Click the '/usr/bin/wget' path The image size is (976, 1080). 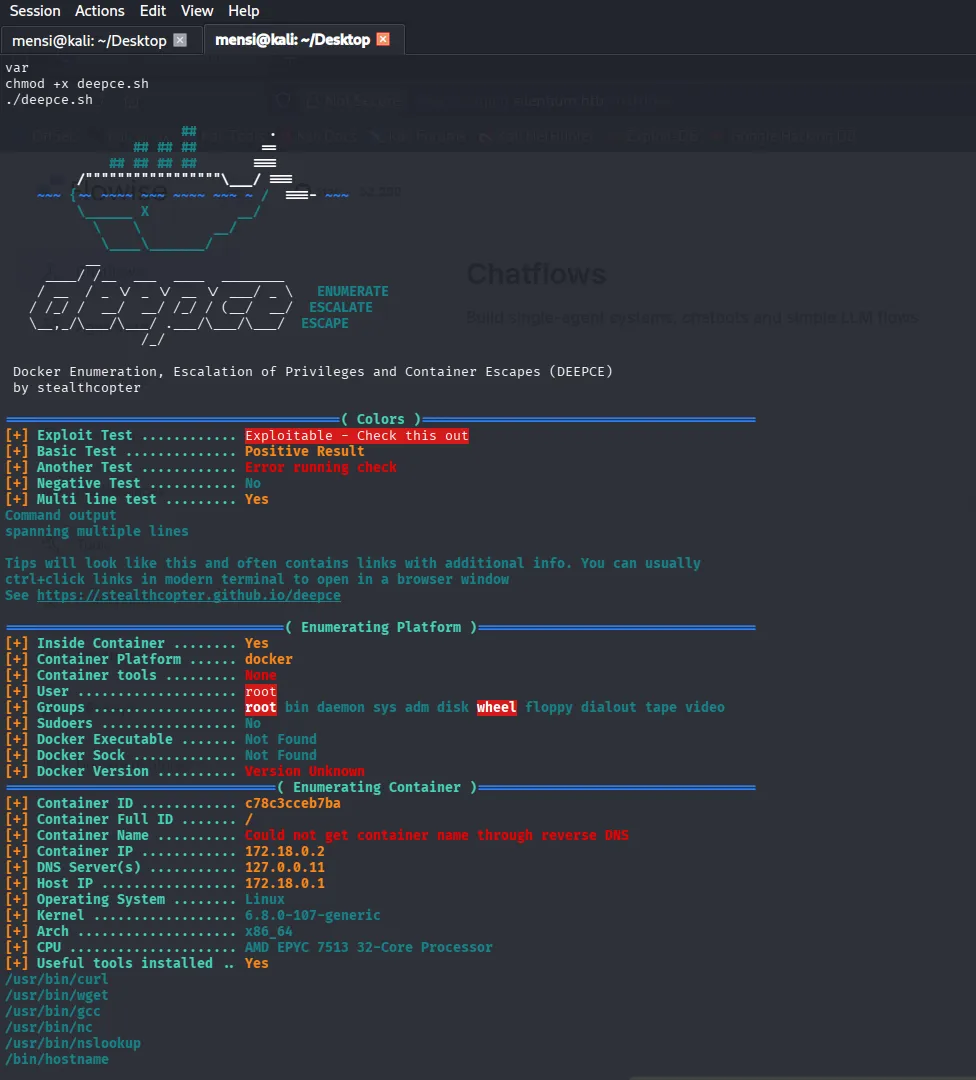[56, 995]
